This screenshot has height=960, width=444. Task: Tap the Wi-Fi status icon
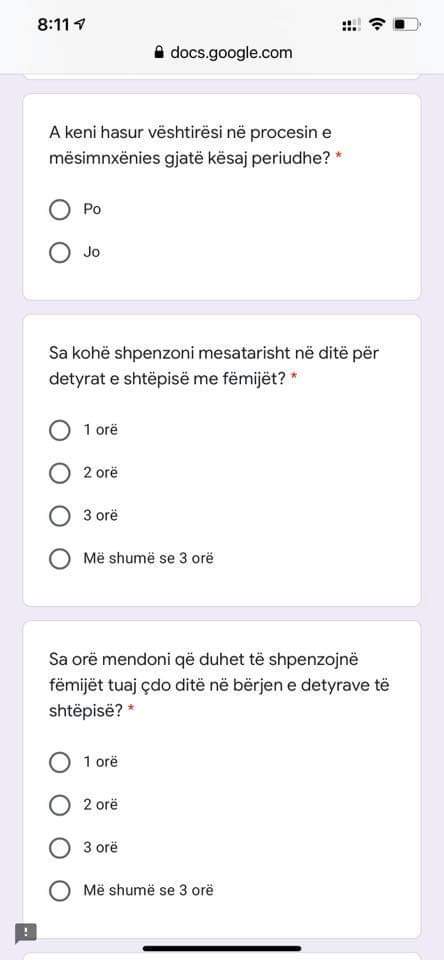click(378, 24)
